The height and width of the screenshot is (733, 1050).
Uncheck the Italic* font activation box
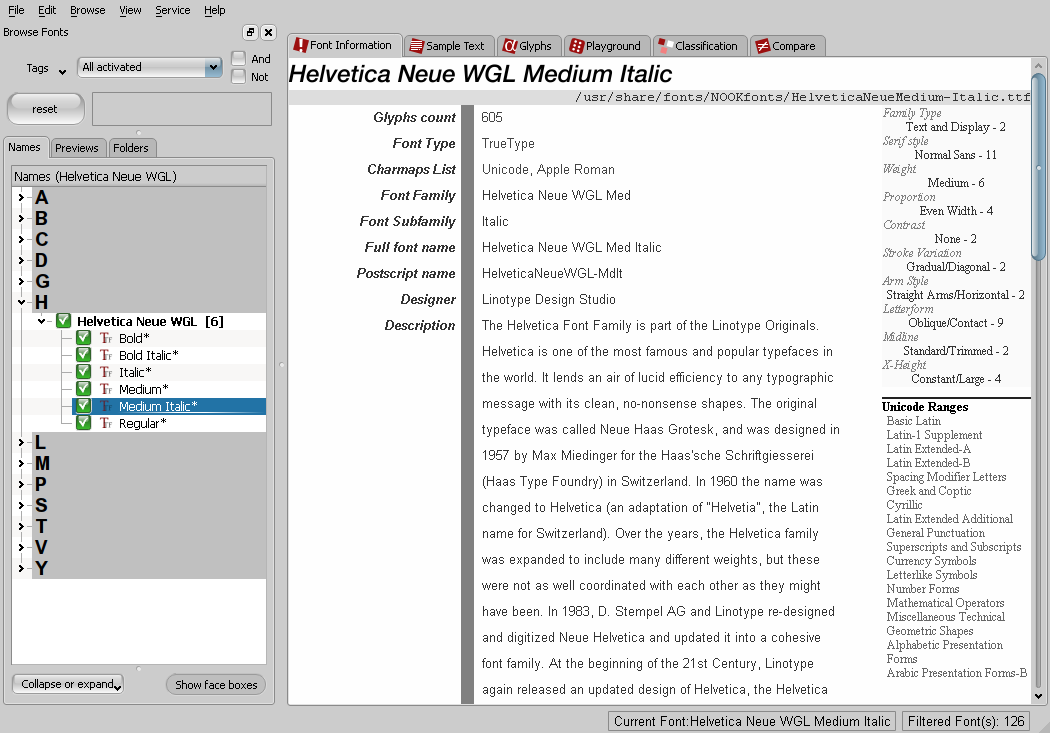[83, 372]
